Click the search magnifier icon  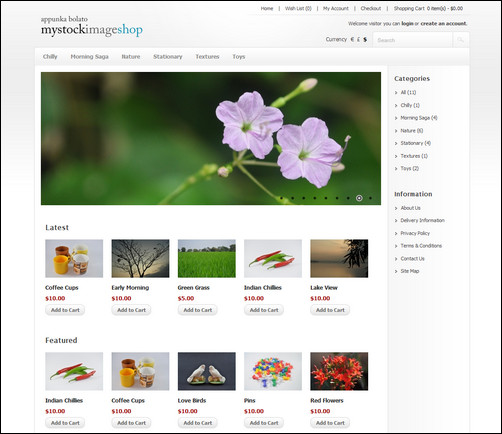pyautogui.click(x=461, y=40)
